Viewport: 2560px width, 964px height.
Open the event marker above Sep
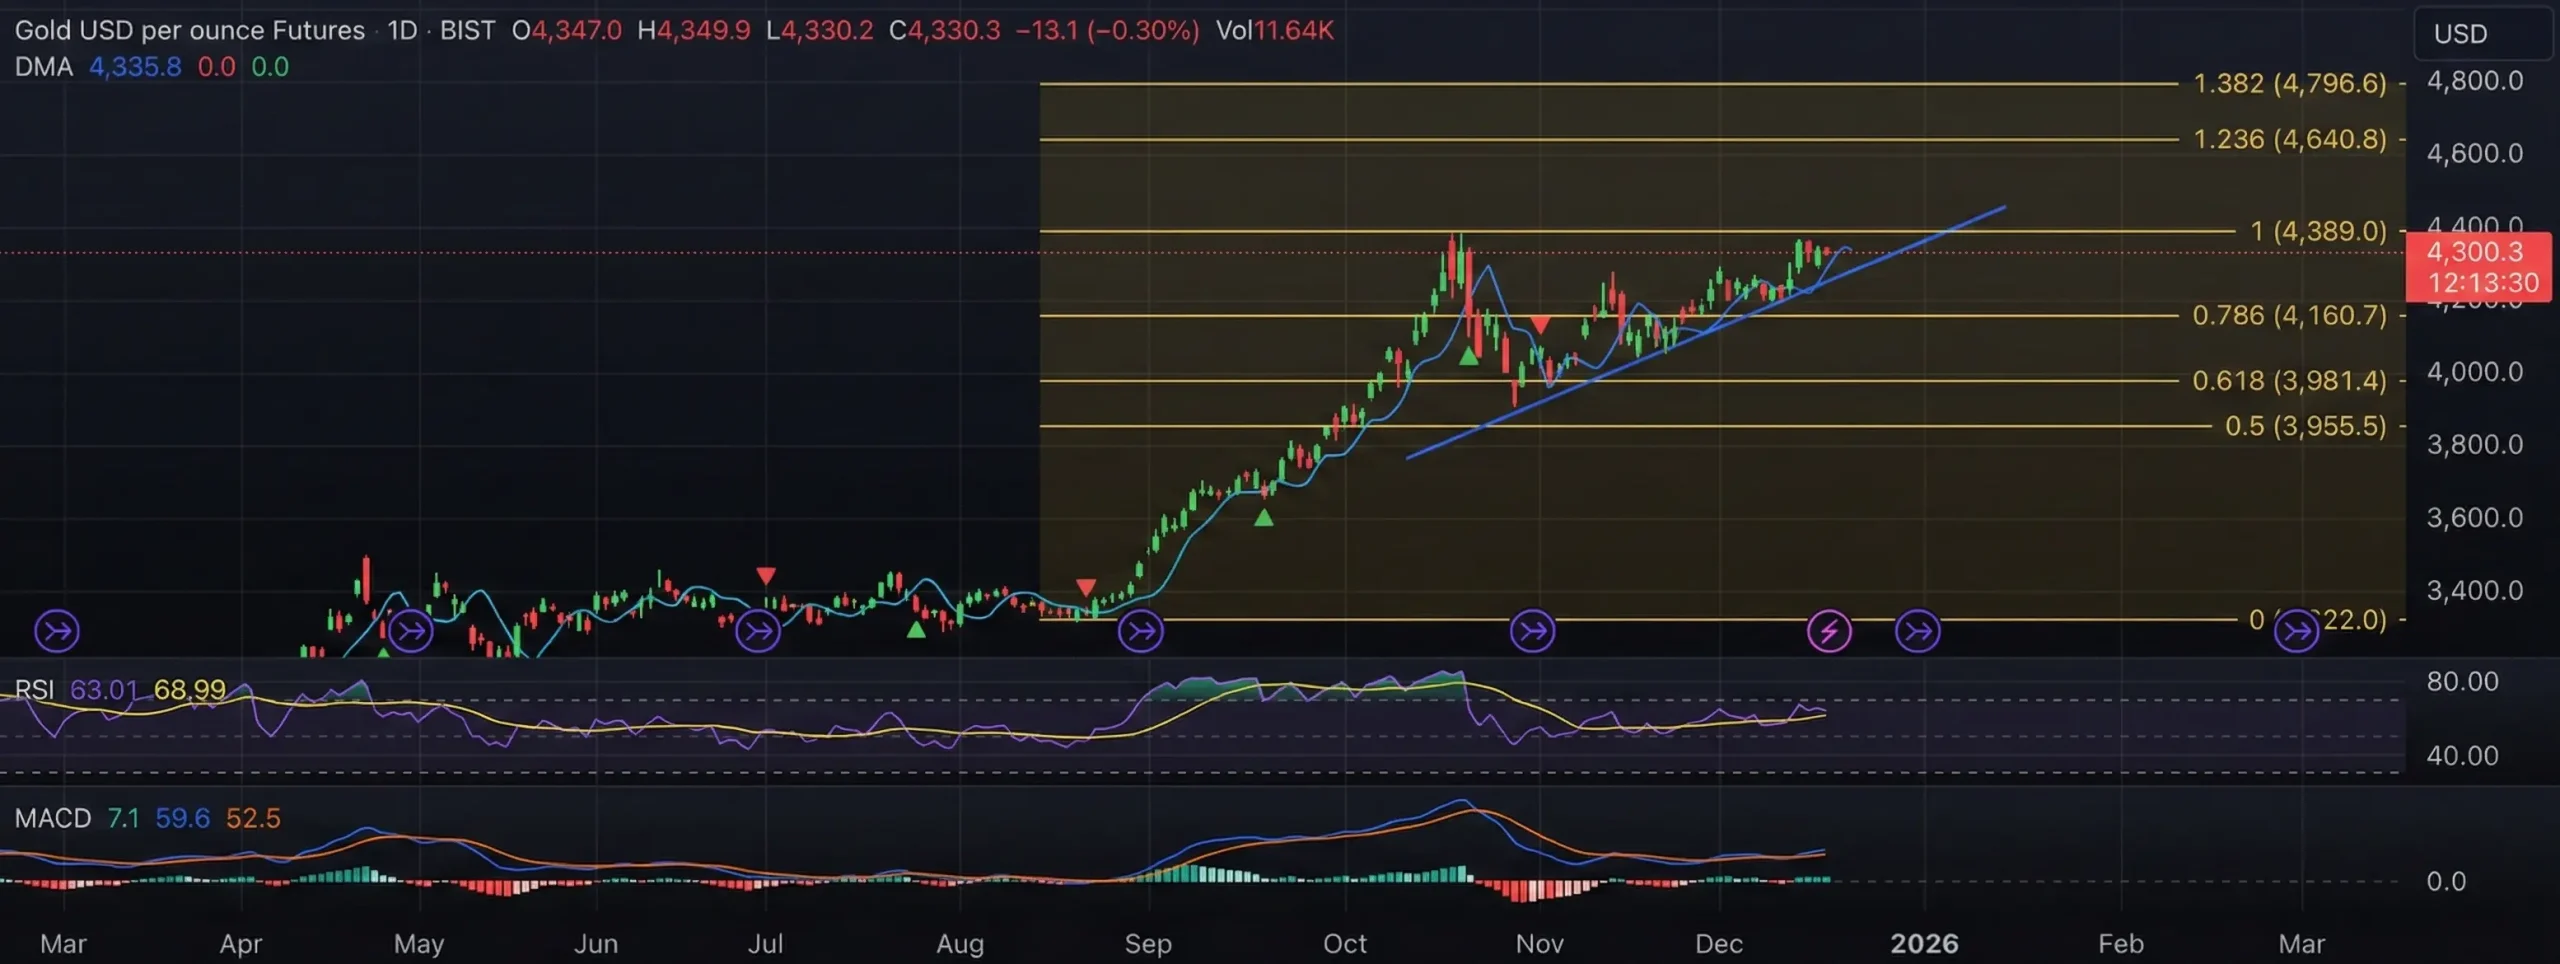pos(1140,631)
